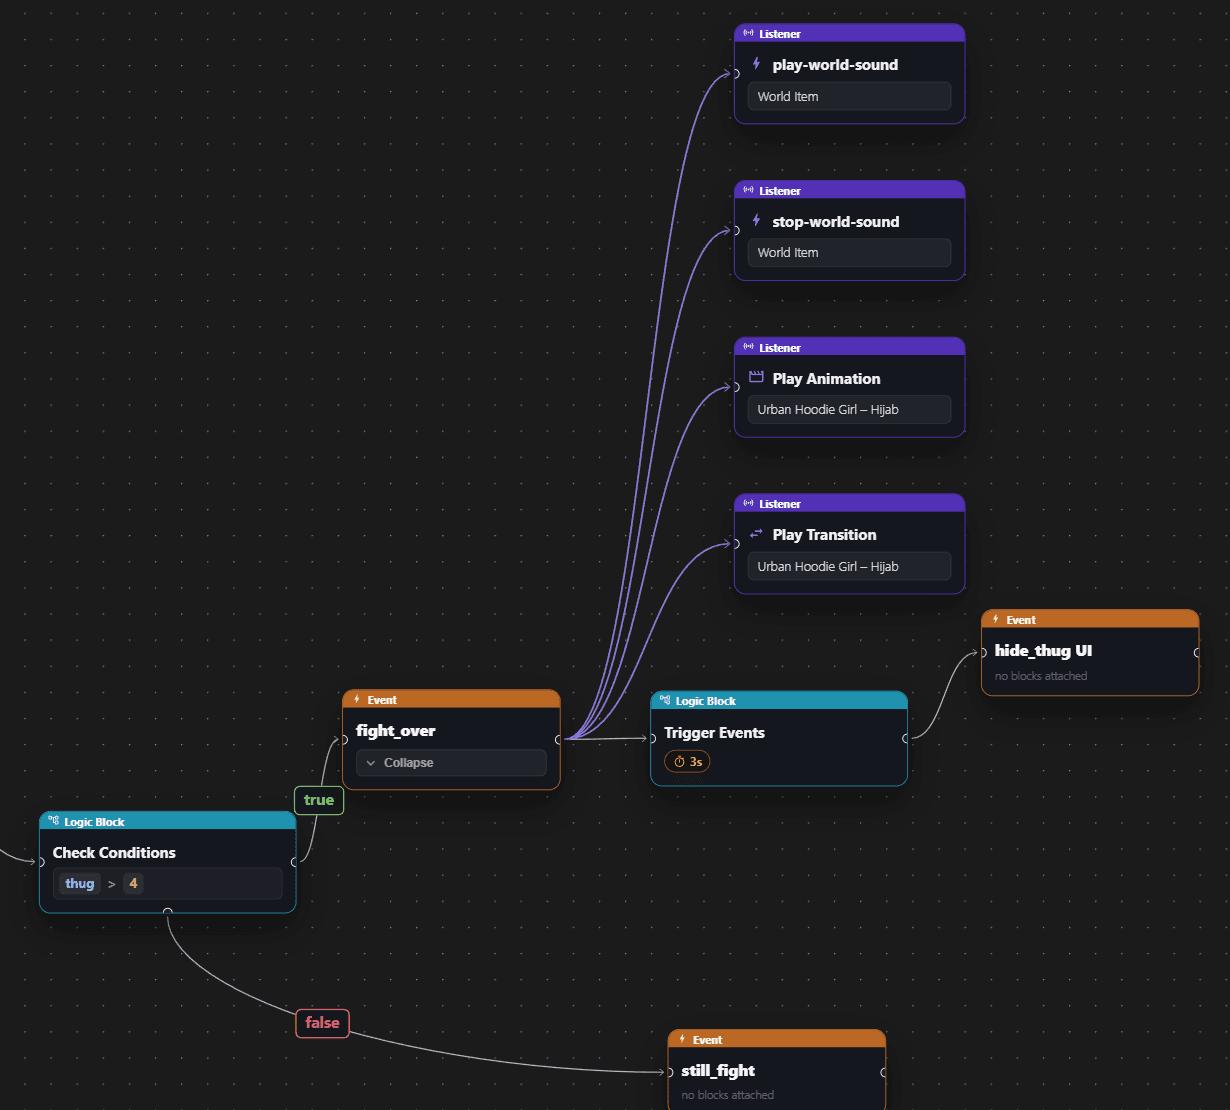Click the logic icon on the Check Conditions block header

pyautogui.click(x=54, y=821)
